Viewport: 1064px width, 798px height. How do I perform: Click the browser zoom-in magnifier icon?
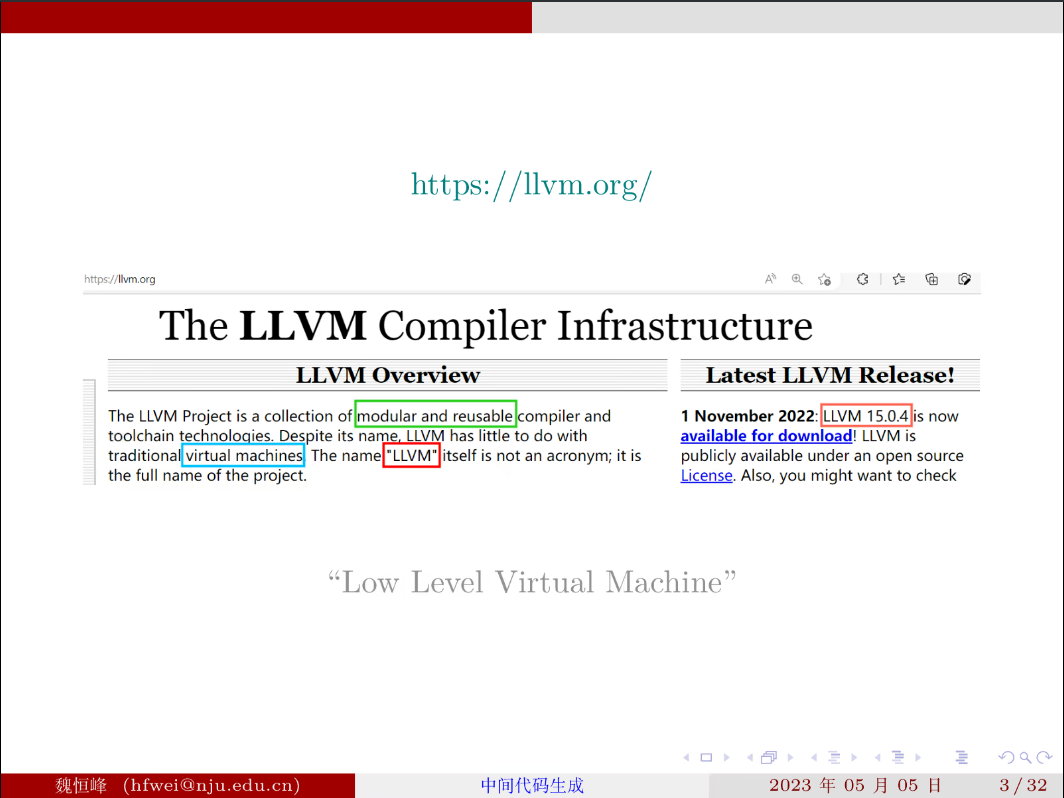point(797,279)
